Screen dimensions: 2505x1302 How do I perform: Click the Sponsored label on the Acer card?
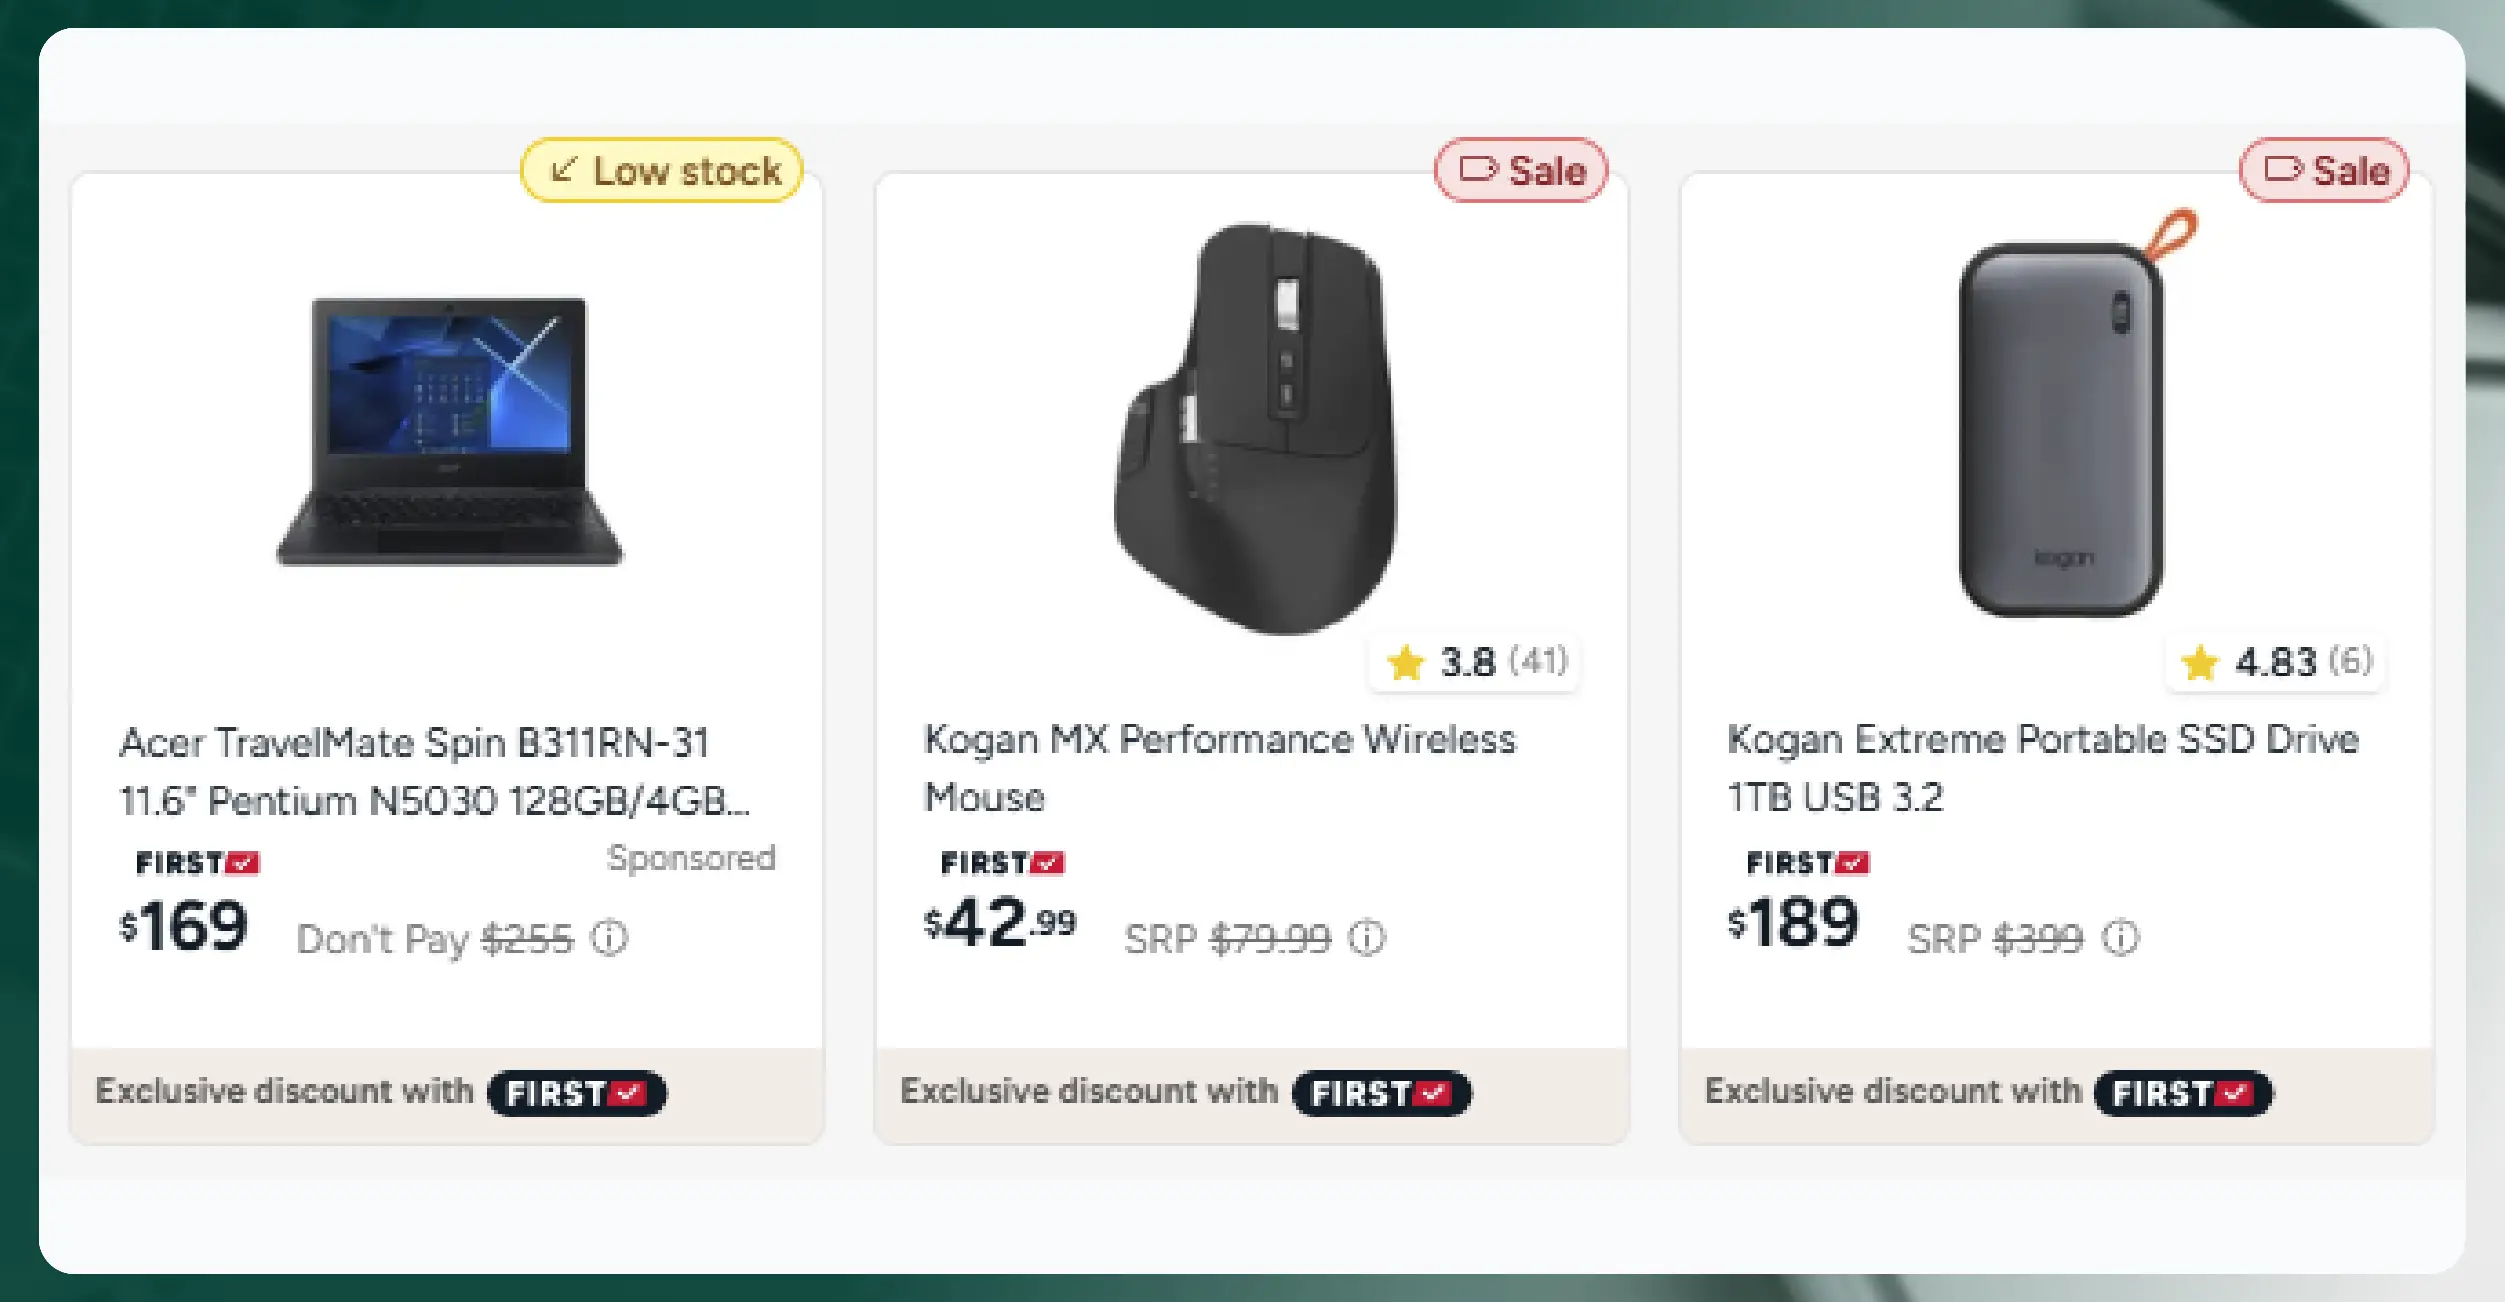[691, 858]
